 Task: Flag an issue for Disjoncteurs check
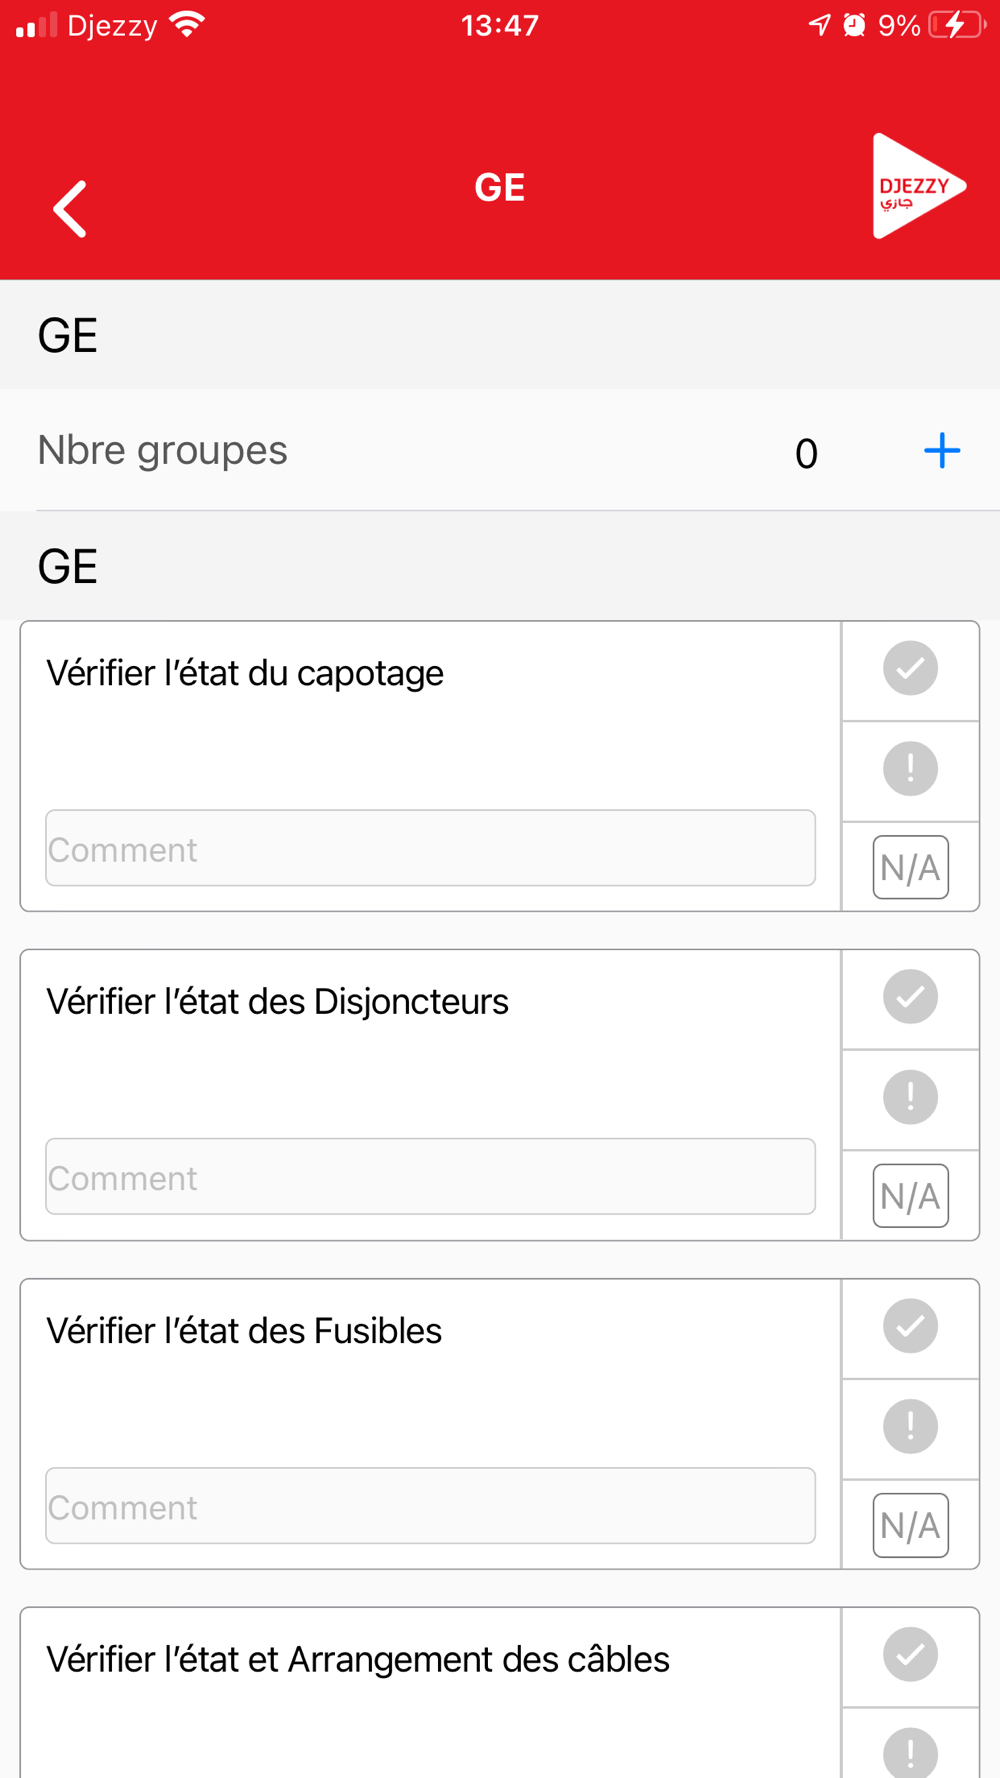pyautogui.click(x=910, y=1097)
